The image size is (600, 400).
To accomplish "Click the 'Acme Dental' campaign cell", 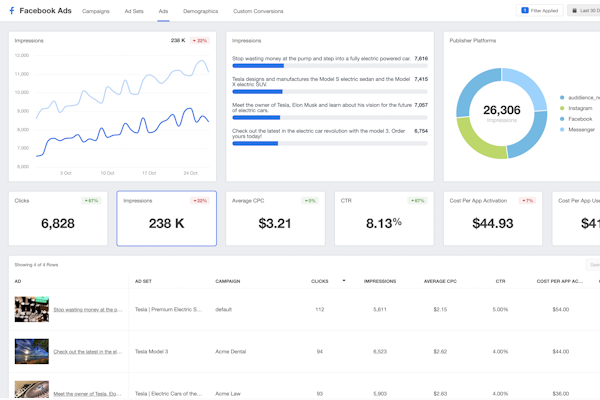I will pos(231,351).
